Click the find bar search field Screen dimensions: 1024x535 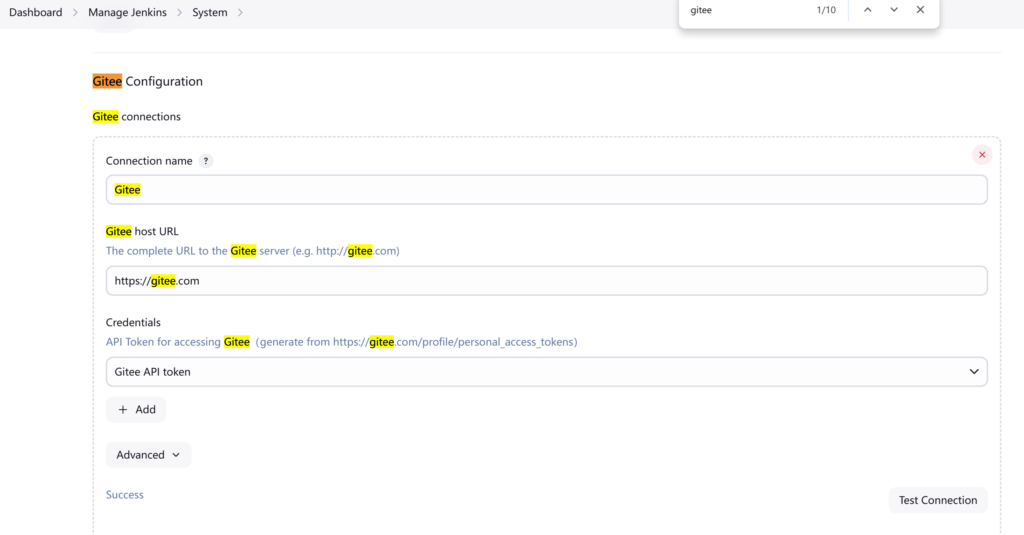tap(748, 10)
